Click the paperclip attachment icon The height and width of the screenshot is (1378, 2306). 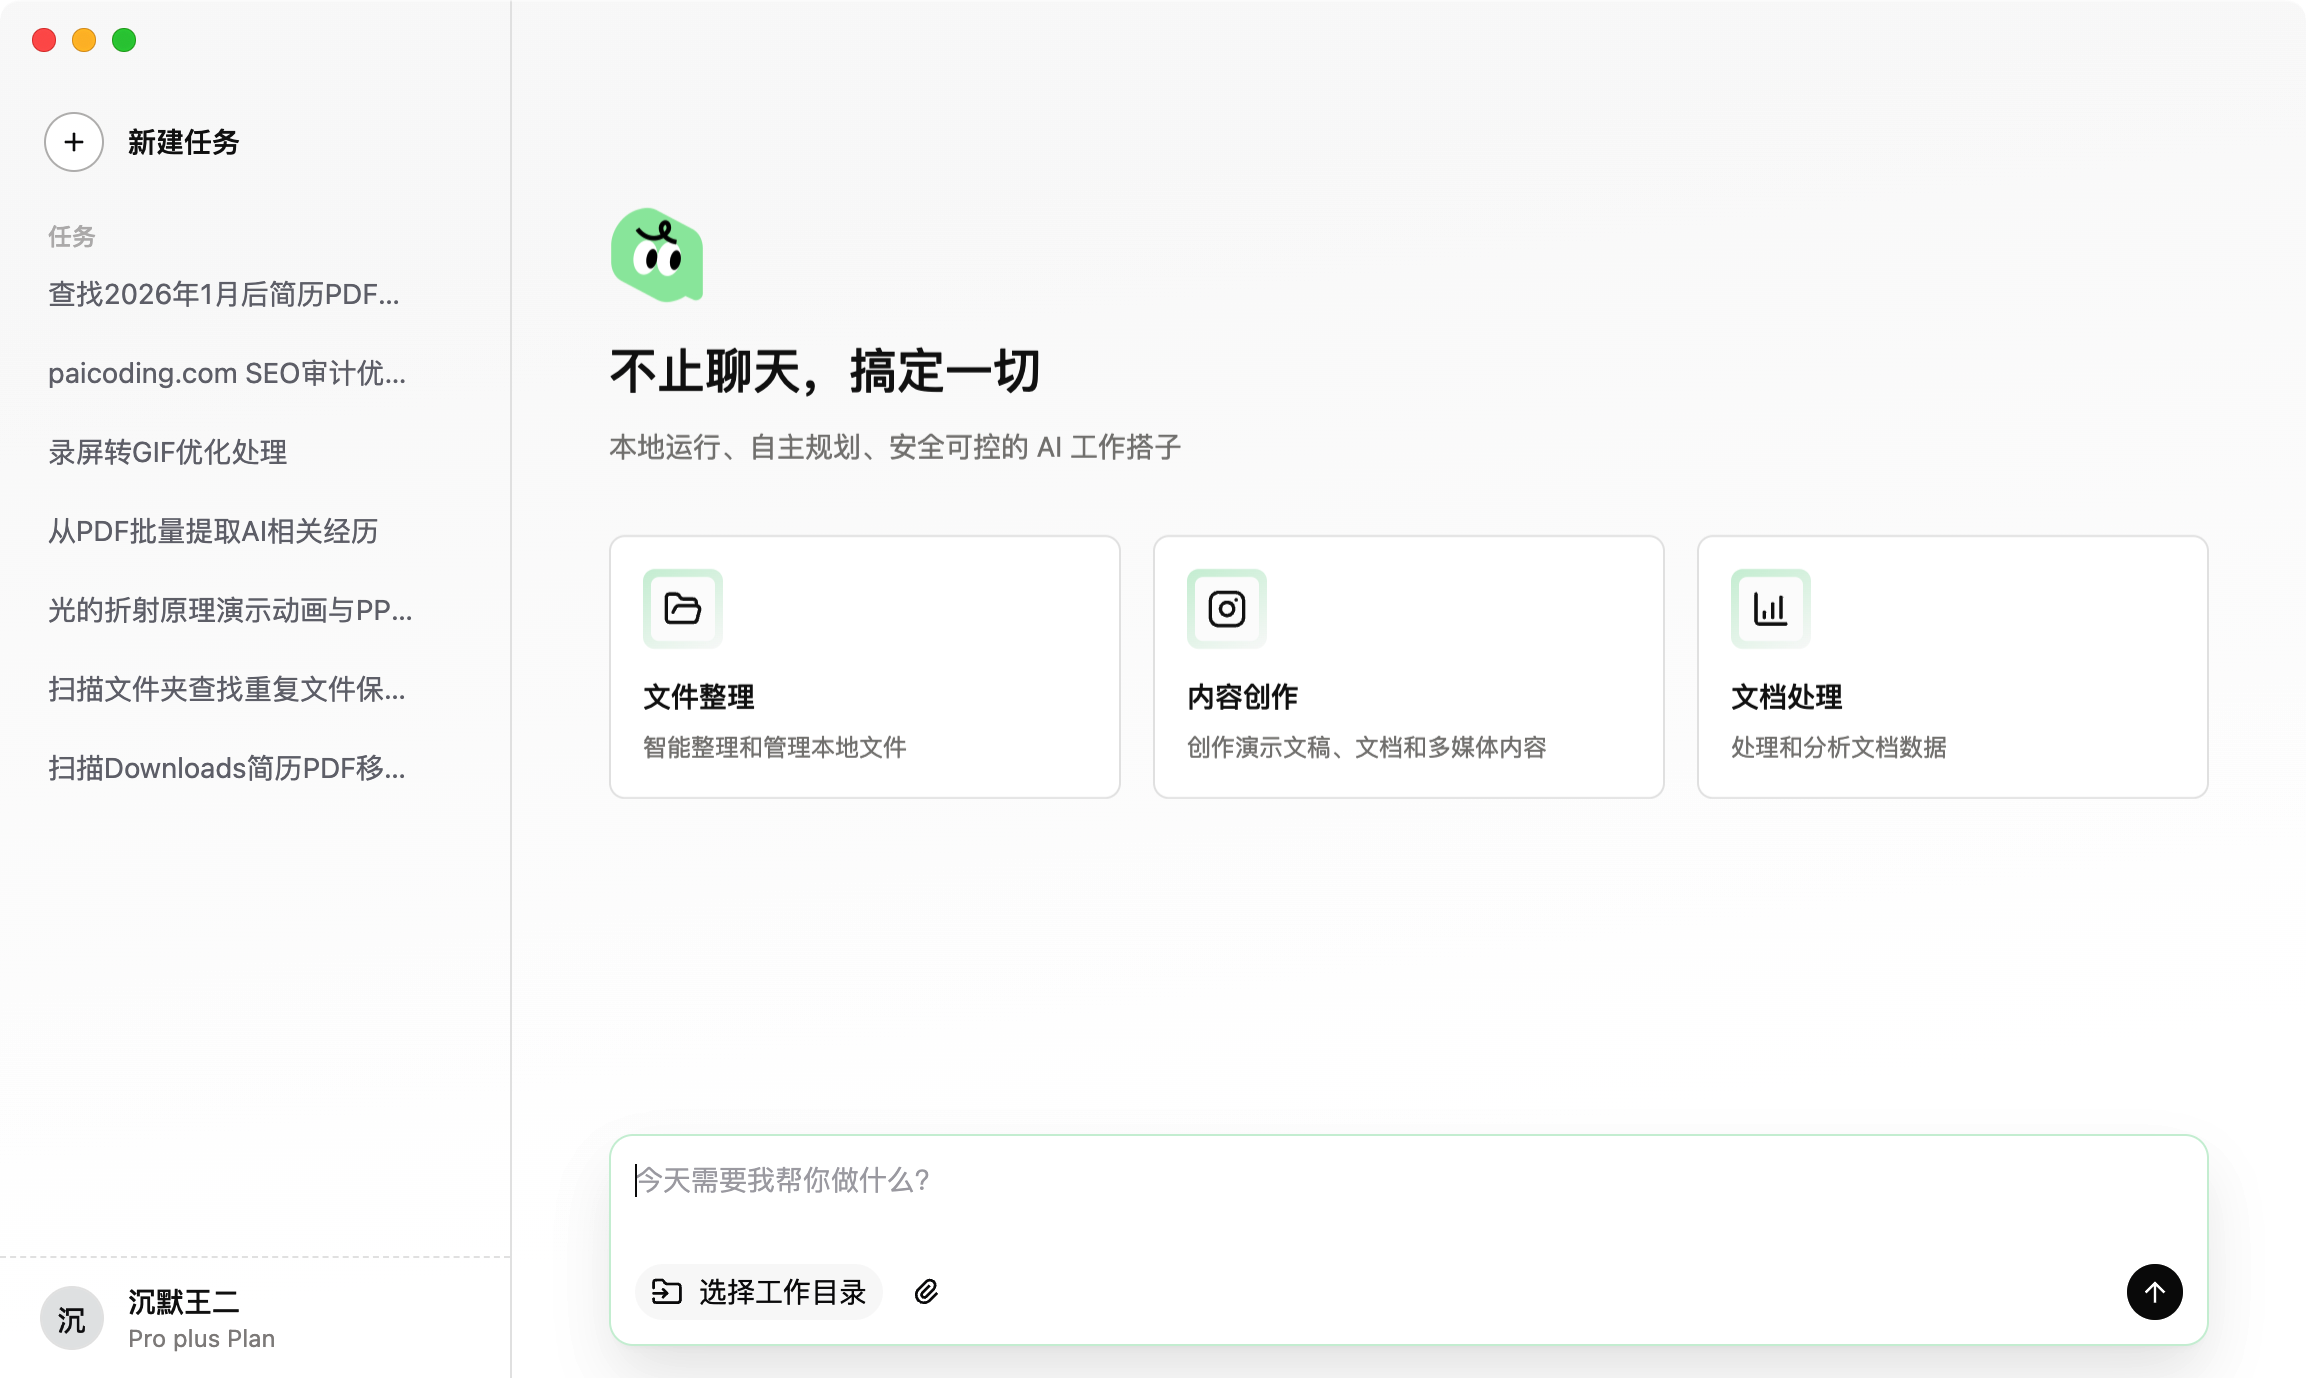927,1292
